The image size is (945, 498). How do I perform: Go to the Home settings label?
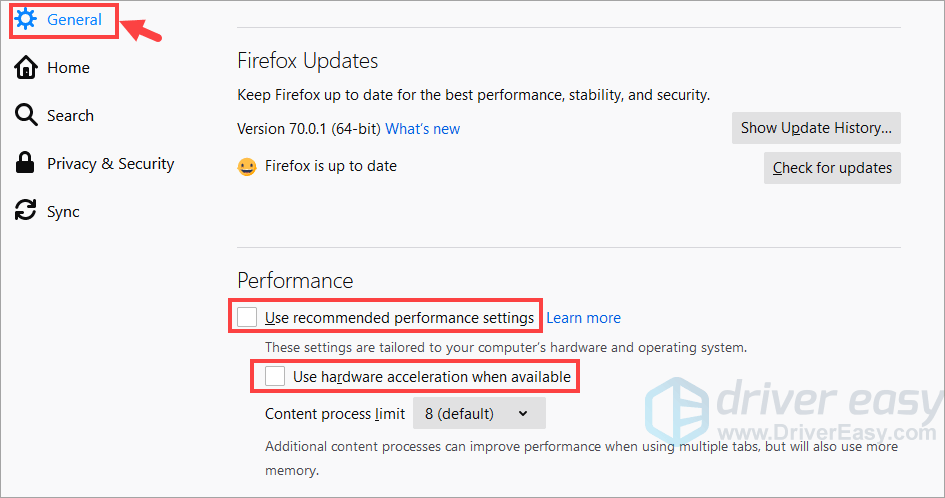pos(68,67)
